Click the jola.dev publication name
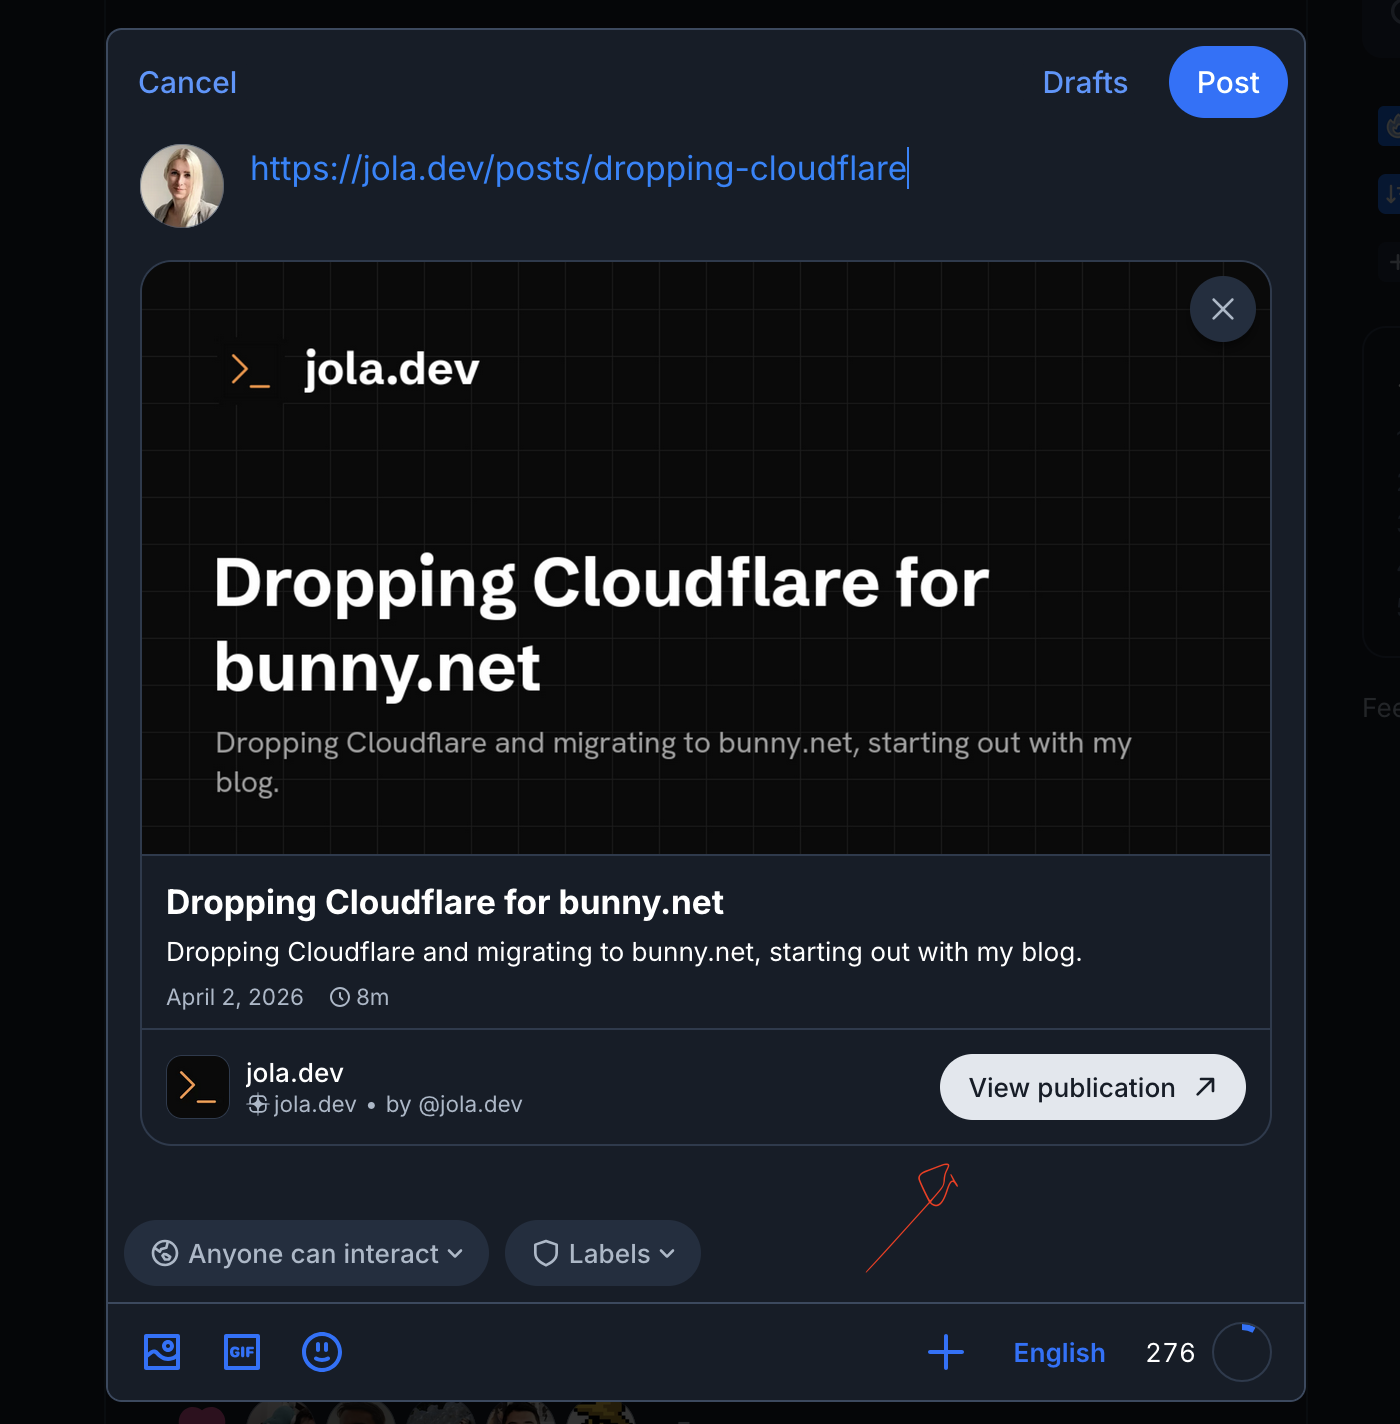Image resolution: width=1400 pixels, height=1424 pixels. (x=295, y=1073)
